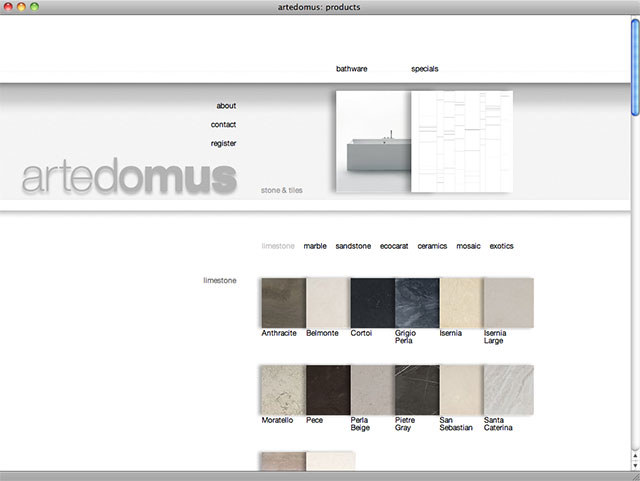Select the limestone category tab
The height and width of the screenshot is (481, 640).
278,246
